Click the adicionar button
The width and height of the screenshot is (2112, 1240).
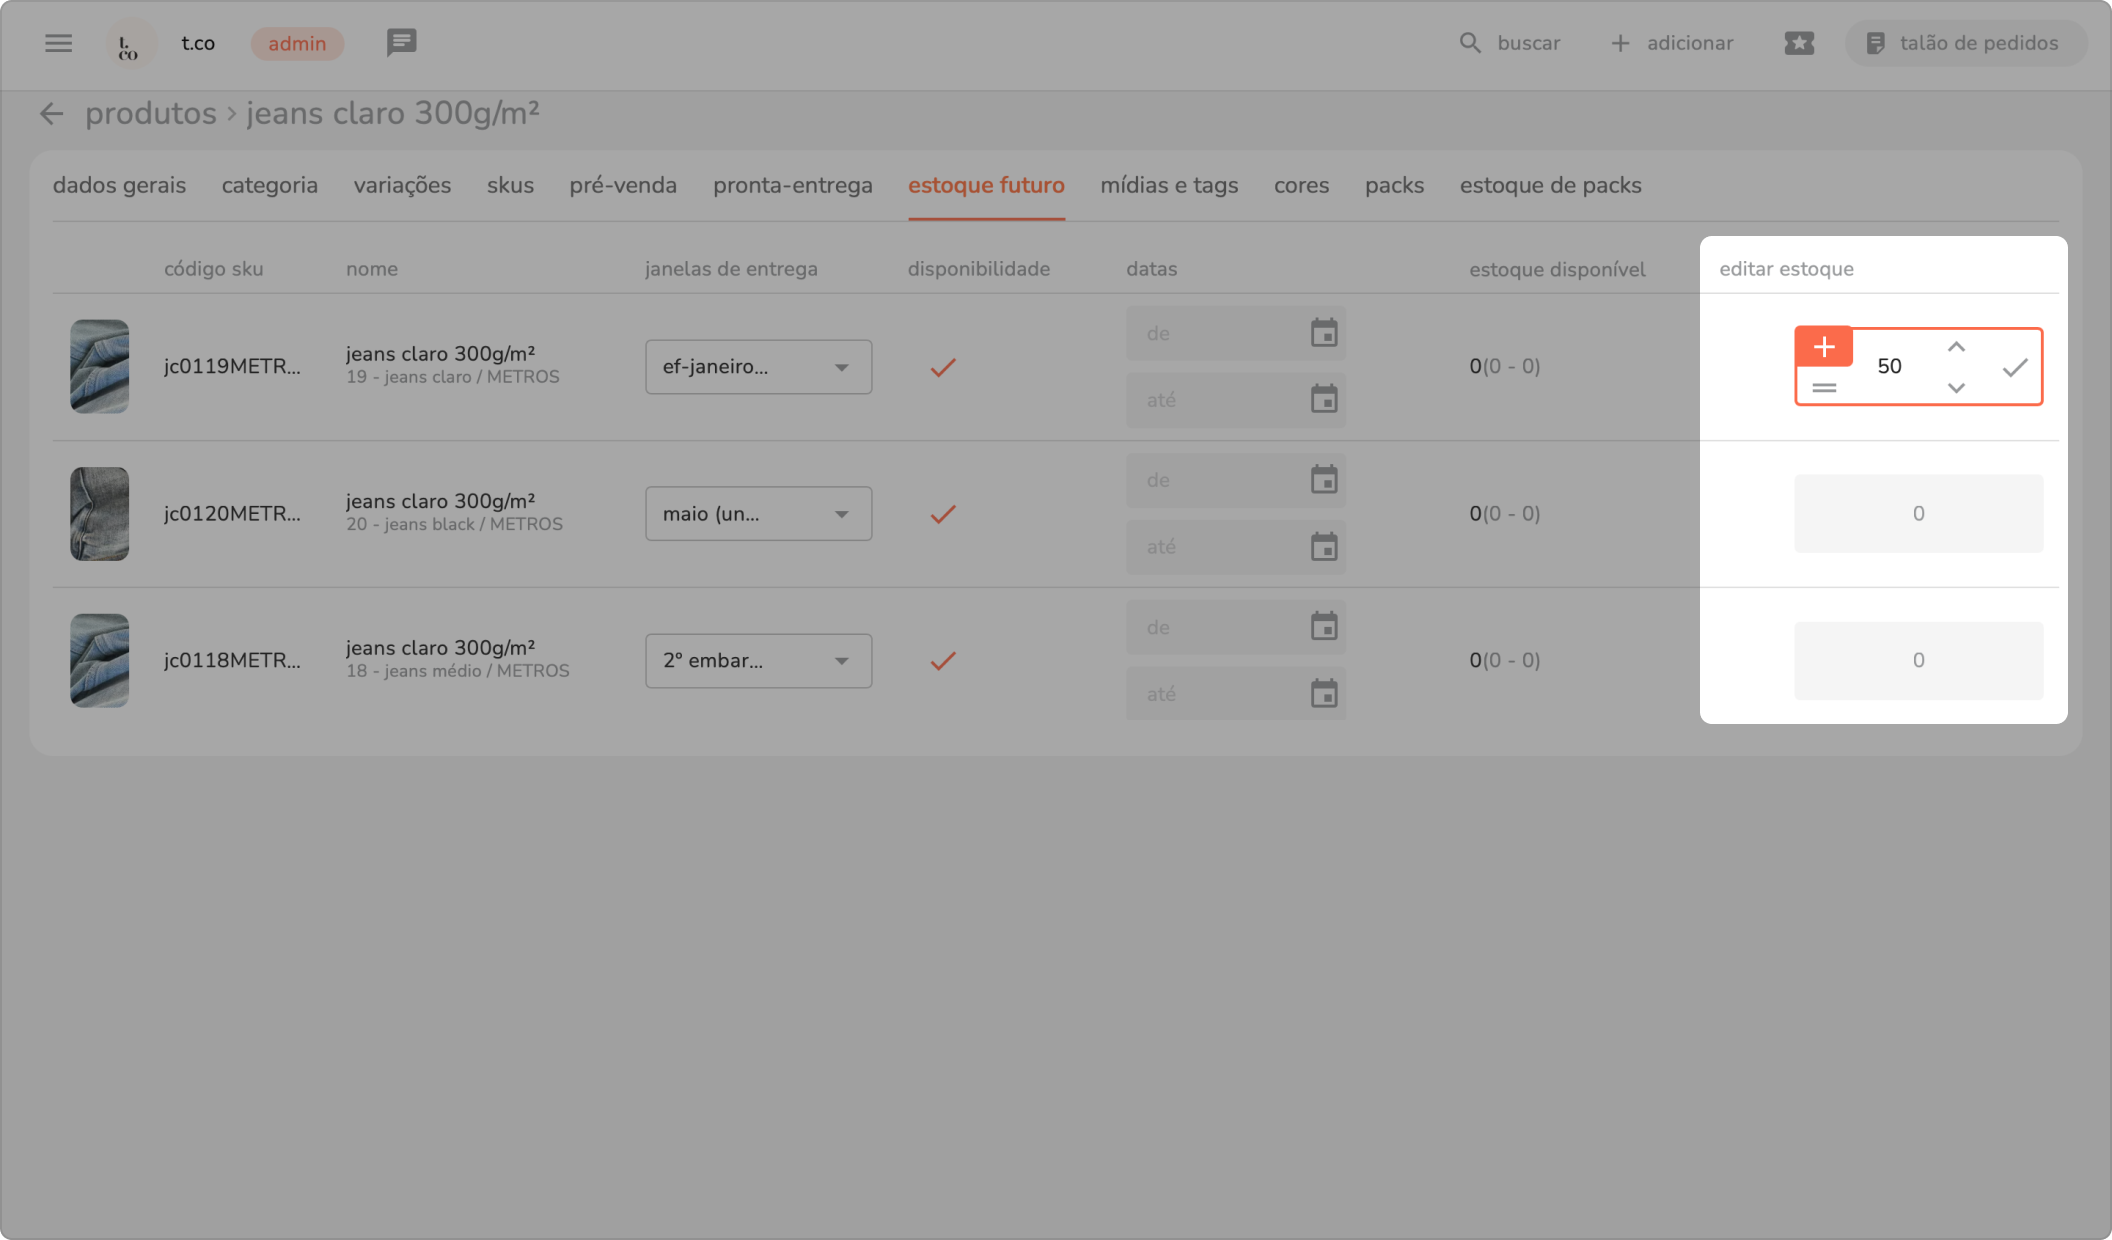[x=1672, y=43]
